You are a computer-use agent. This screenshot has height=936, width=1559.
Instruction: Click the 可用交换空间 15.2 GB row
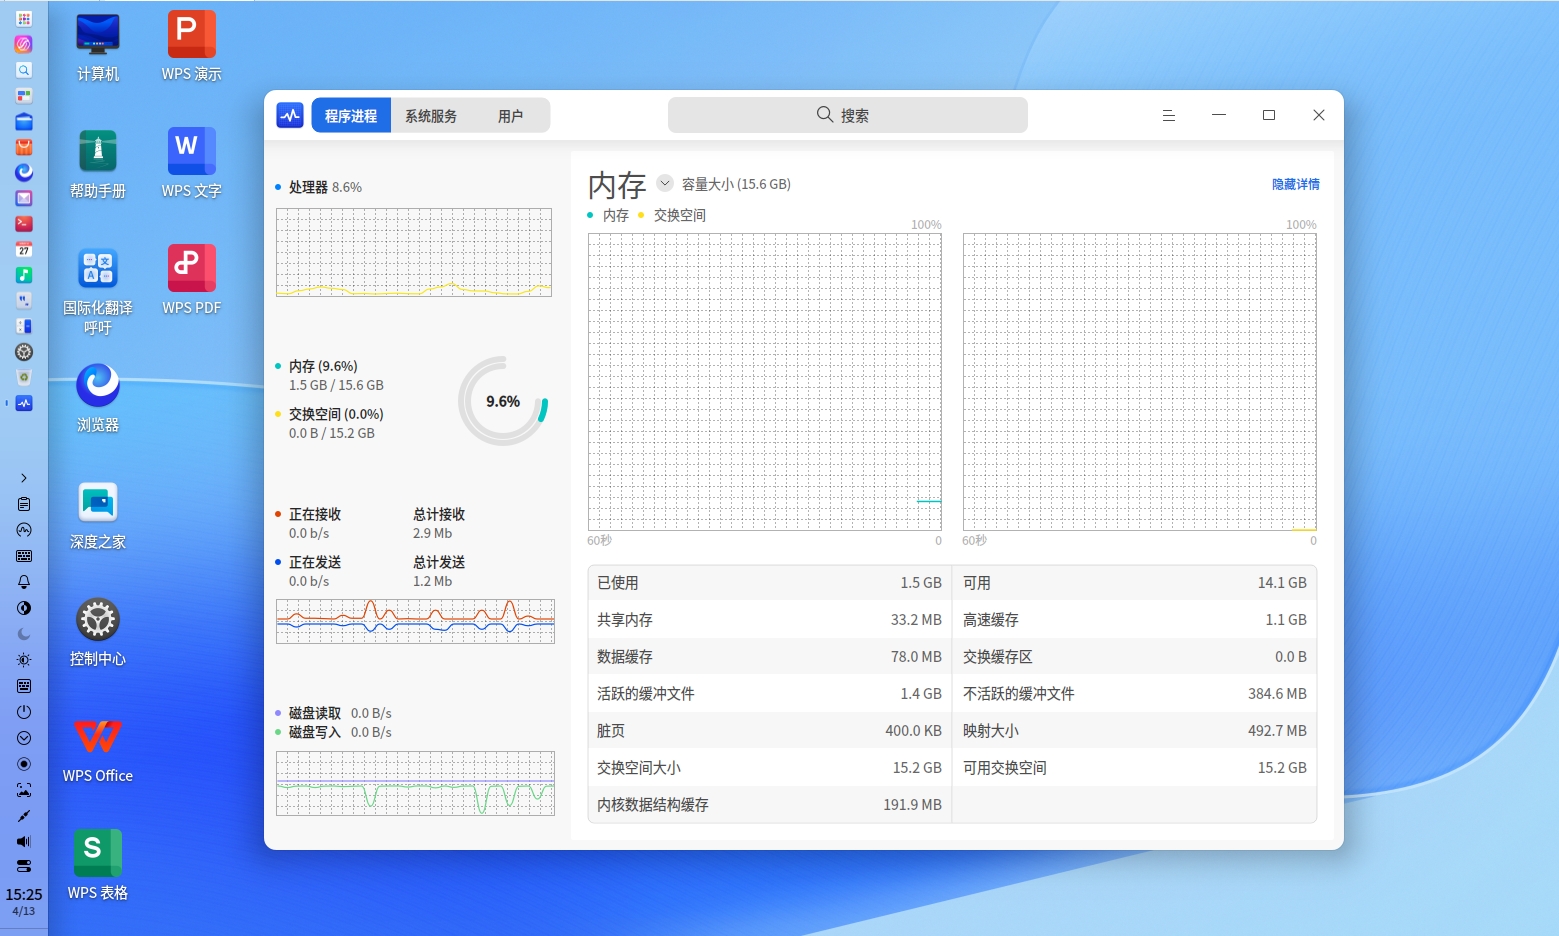coord(1135,768)
